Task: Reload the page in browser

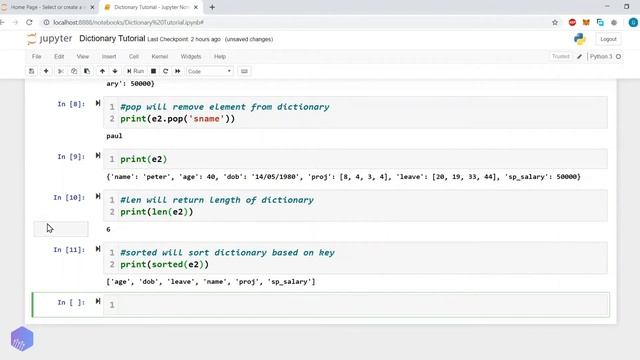Action: 29,22
